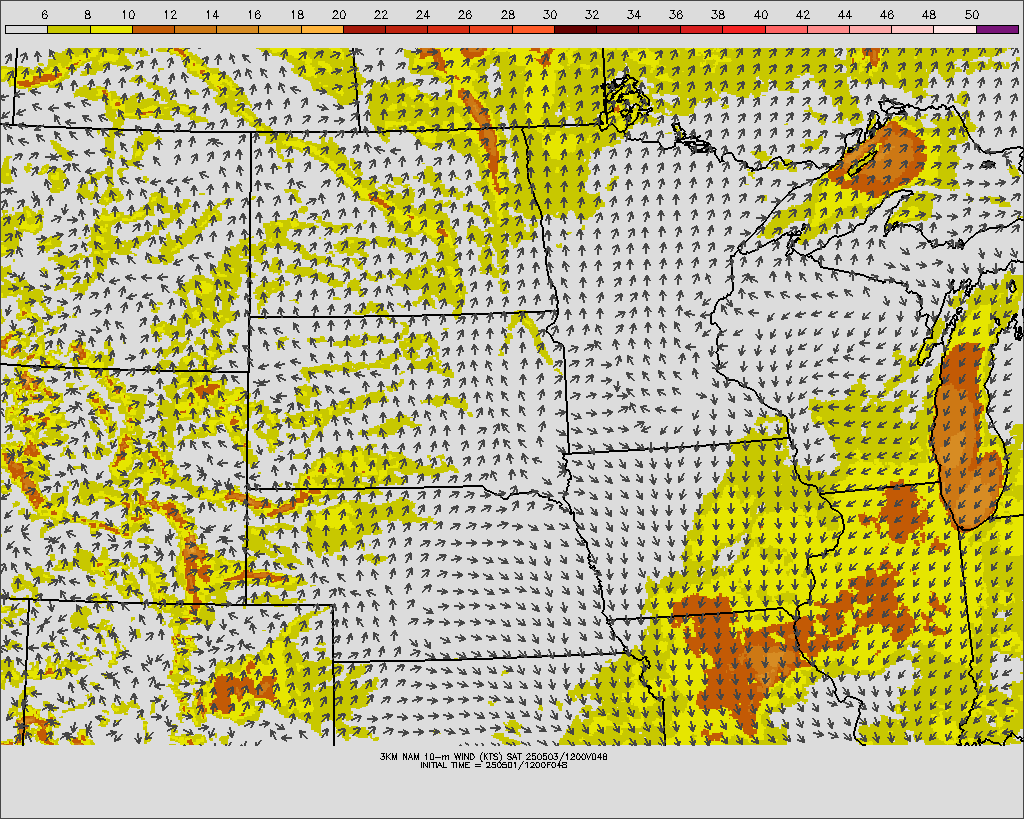Choose the burnt orange 10–12 knots swatch
This screenshot has width=1024, height=819.
153,29
